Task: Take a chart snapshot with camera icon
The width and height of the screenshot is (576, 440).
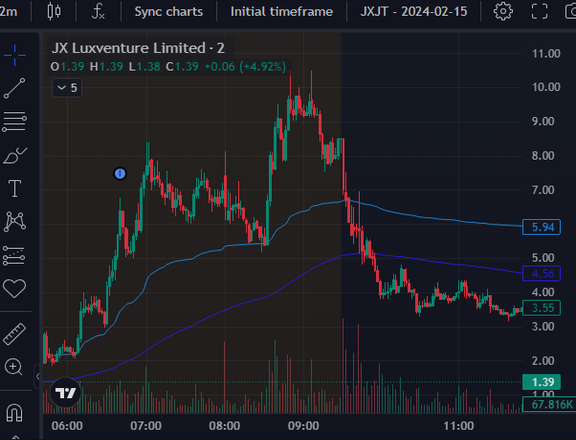Action: 570,11
